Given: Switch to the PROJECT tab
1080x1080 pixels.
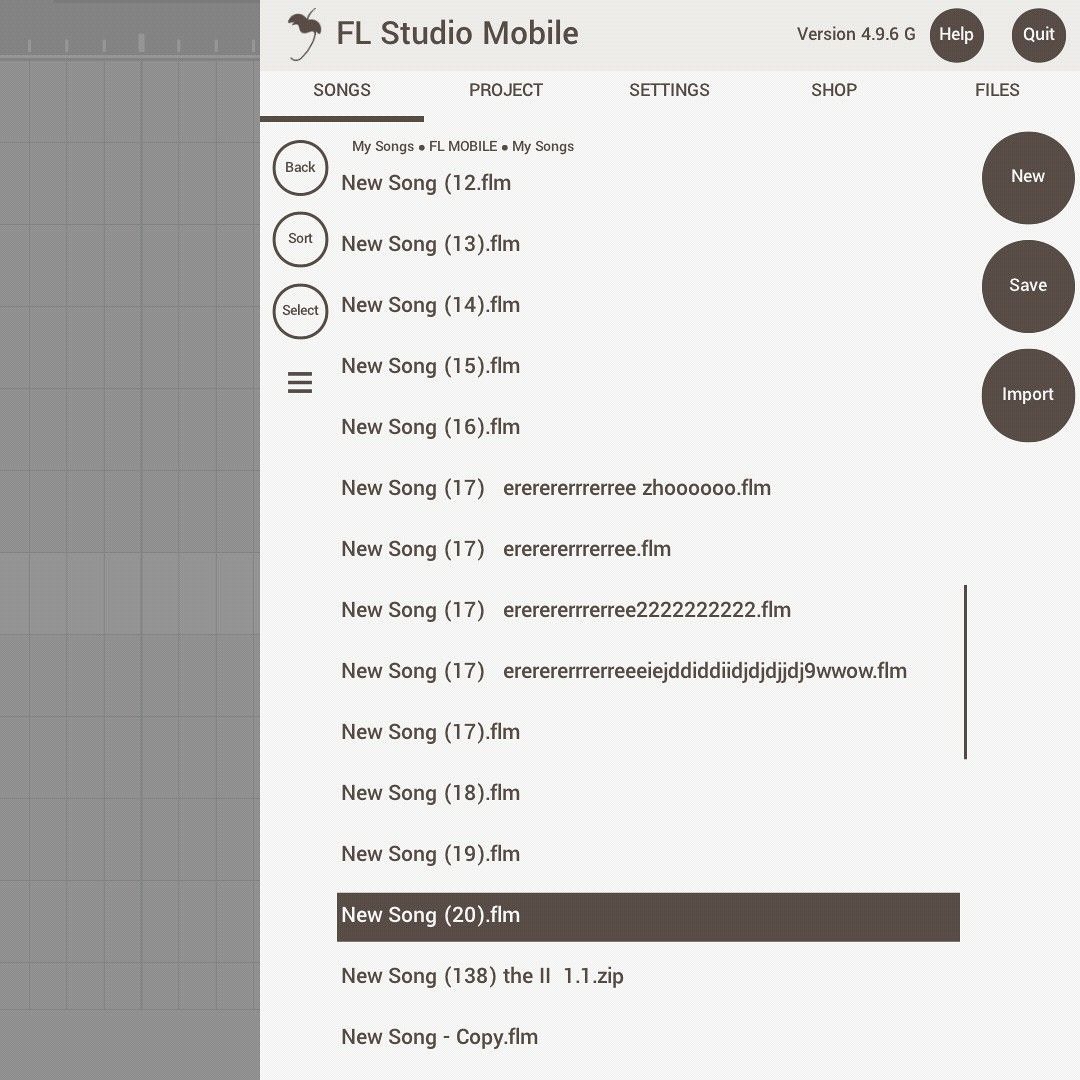Looking at the screenshot, I should click(506, 90).
